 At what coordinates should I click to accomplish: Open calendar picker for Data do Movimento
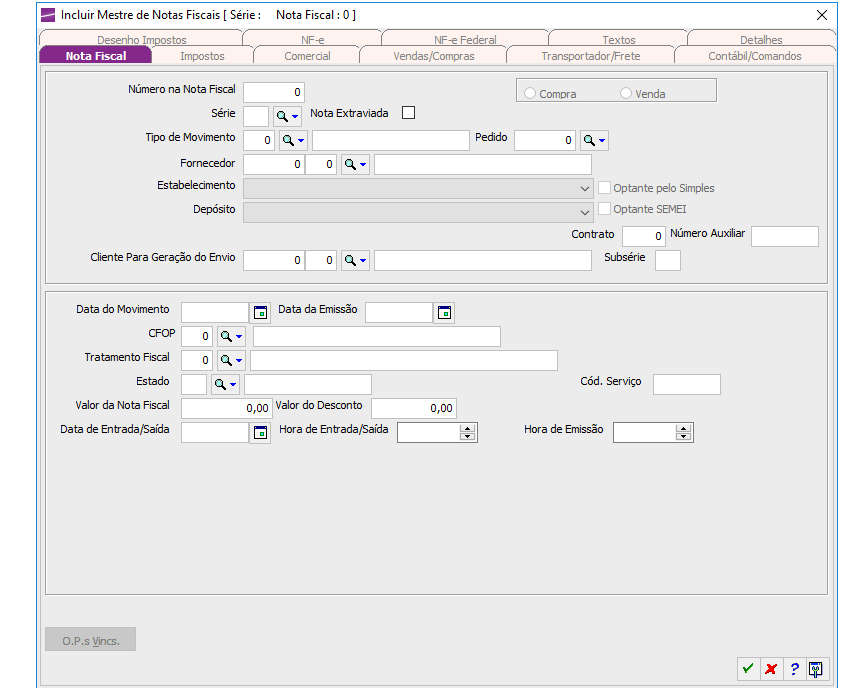pos(261,312)
